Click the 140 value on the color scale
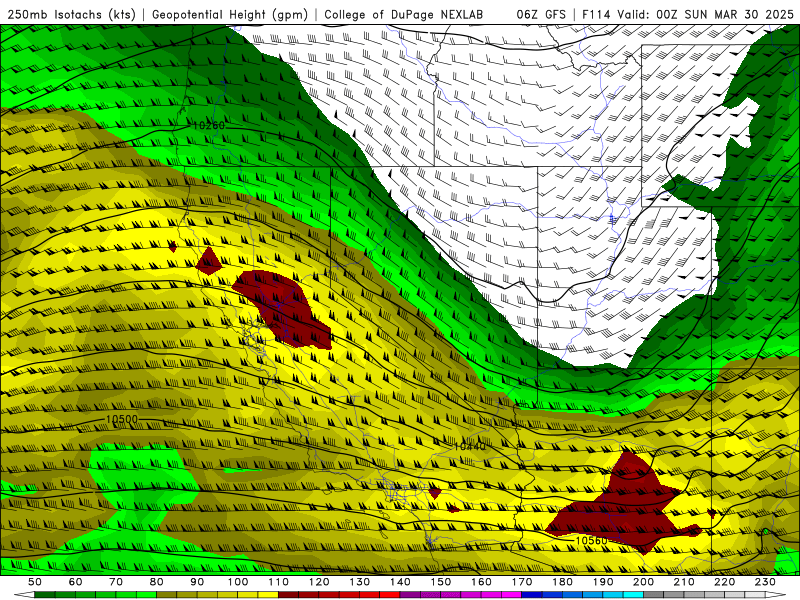800x600 pixels. coord(400,582)
